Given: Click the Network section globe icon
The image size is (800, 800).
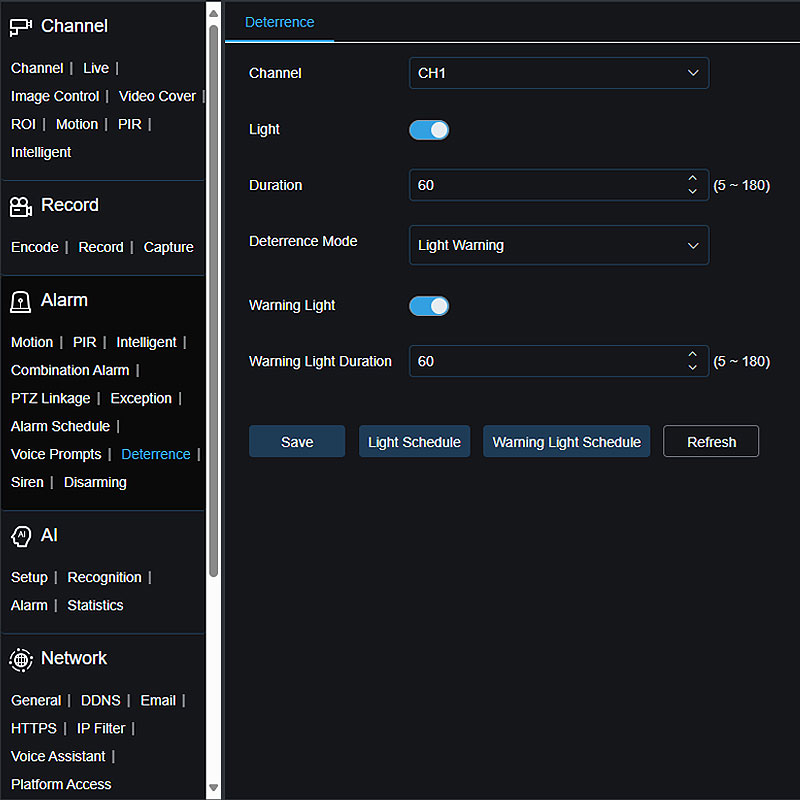Looking at the screenshot, I should point(21,659).
